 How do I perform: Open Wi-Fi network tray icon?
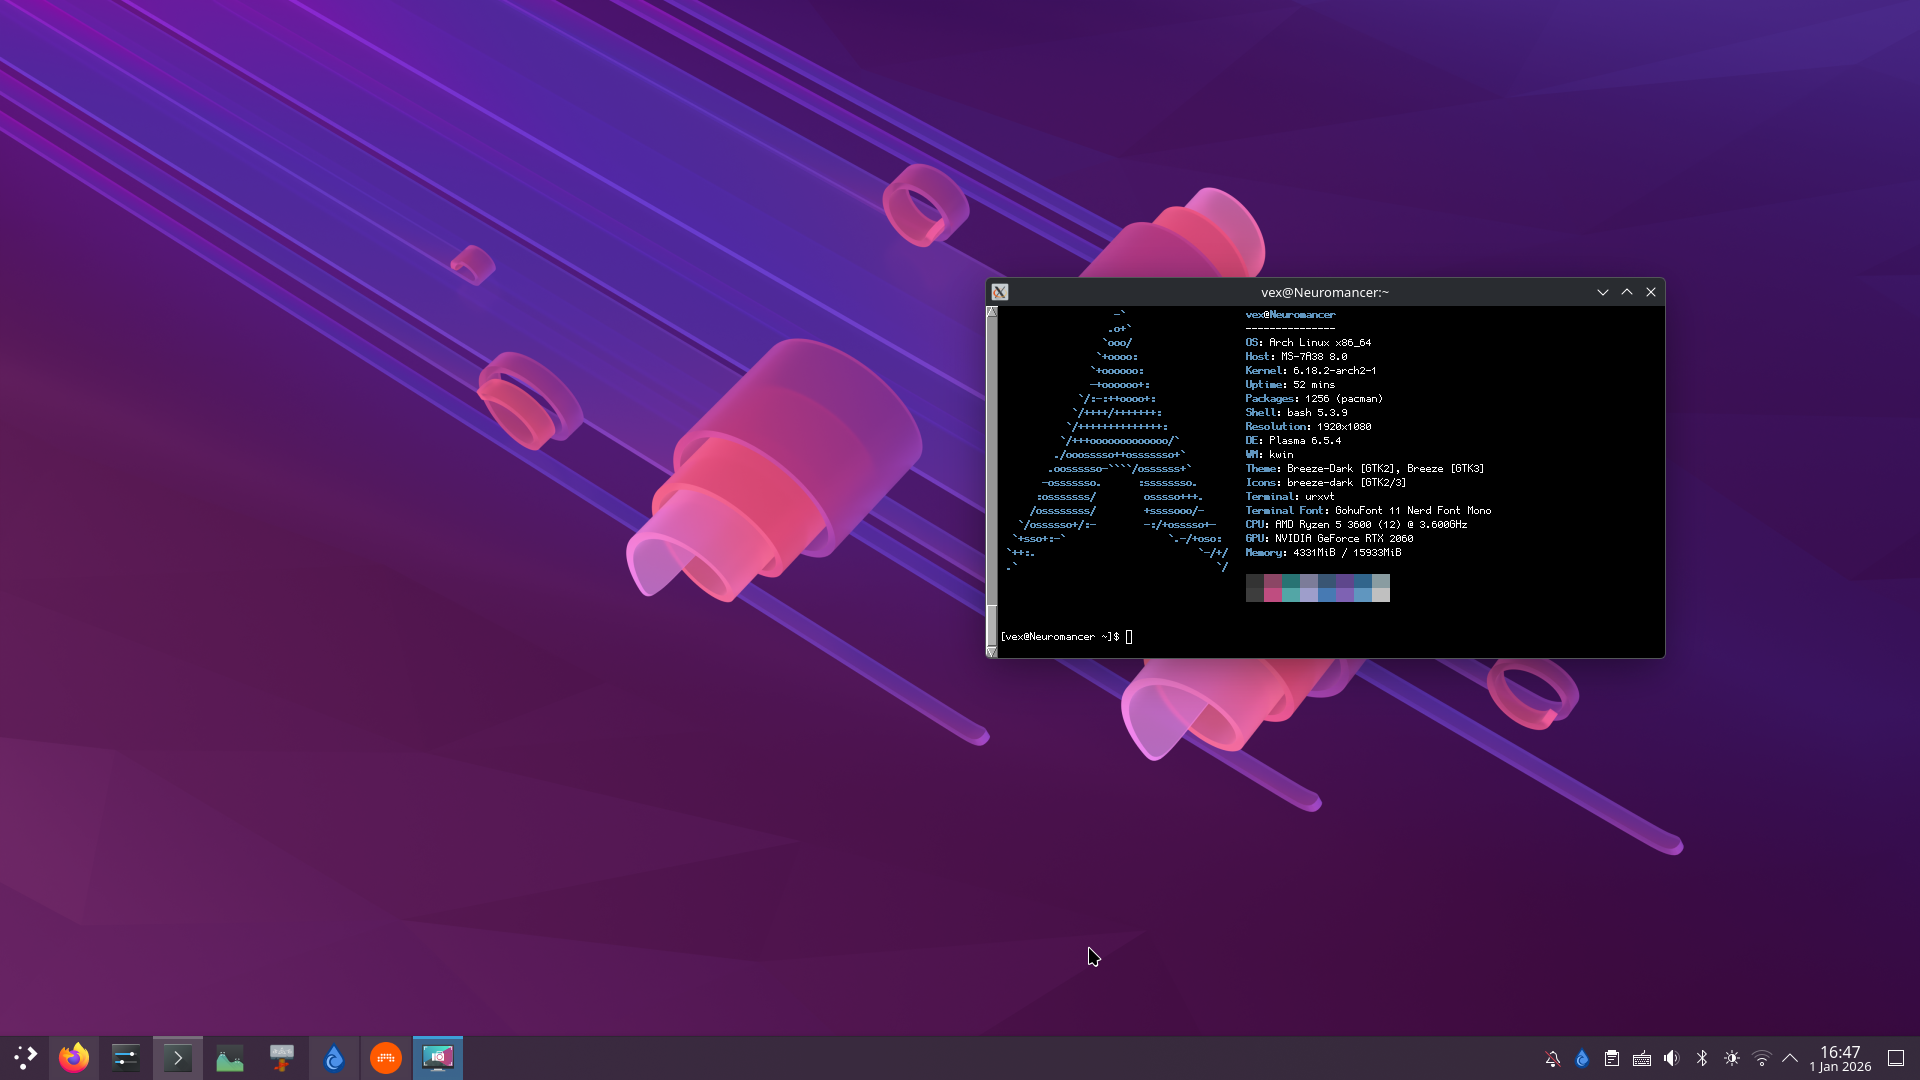tap(1762, 1058)
